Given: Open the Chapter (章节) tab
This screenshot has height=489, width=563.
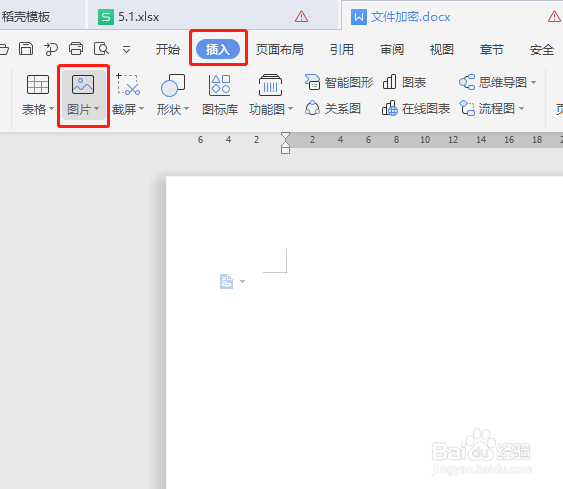Looking at the screenshot, I should [492, 49].
